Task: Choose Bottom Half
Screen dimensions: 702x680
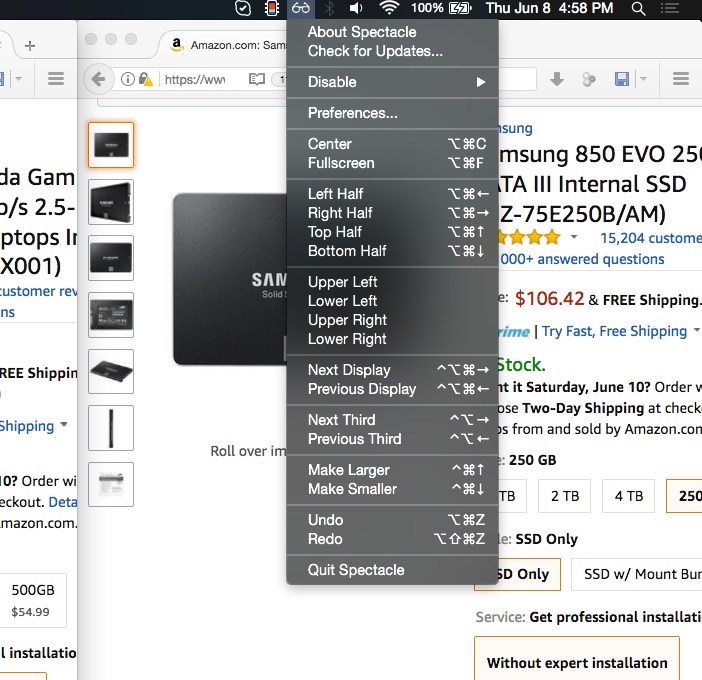Action: tap(392, 251)
